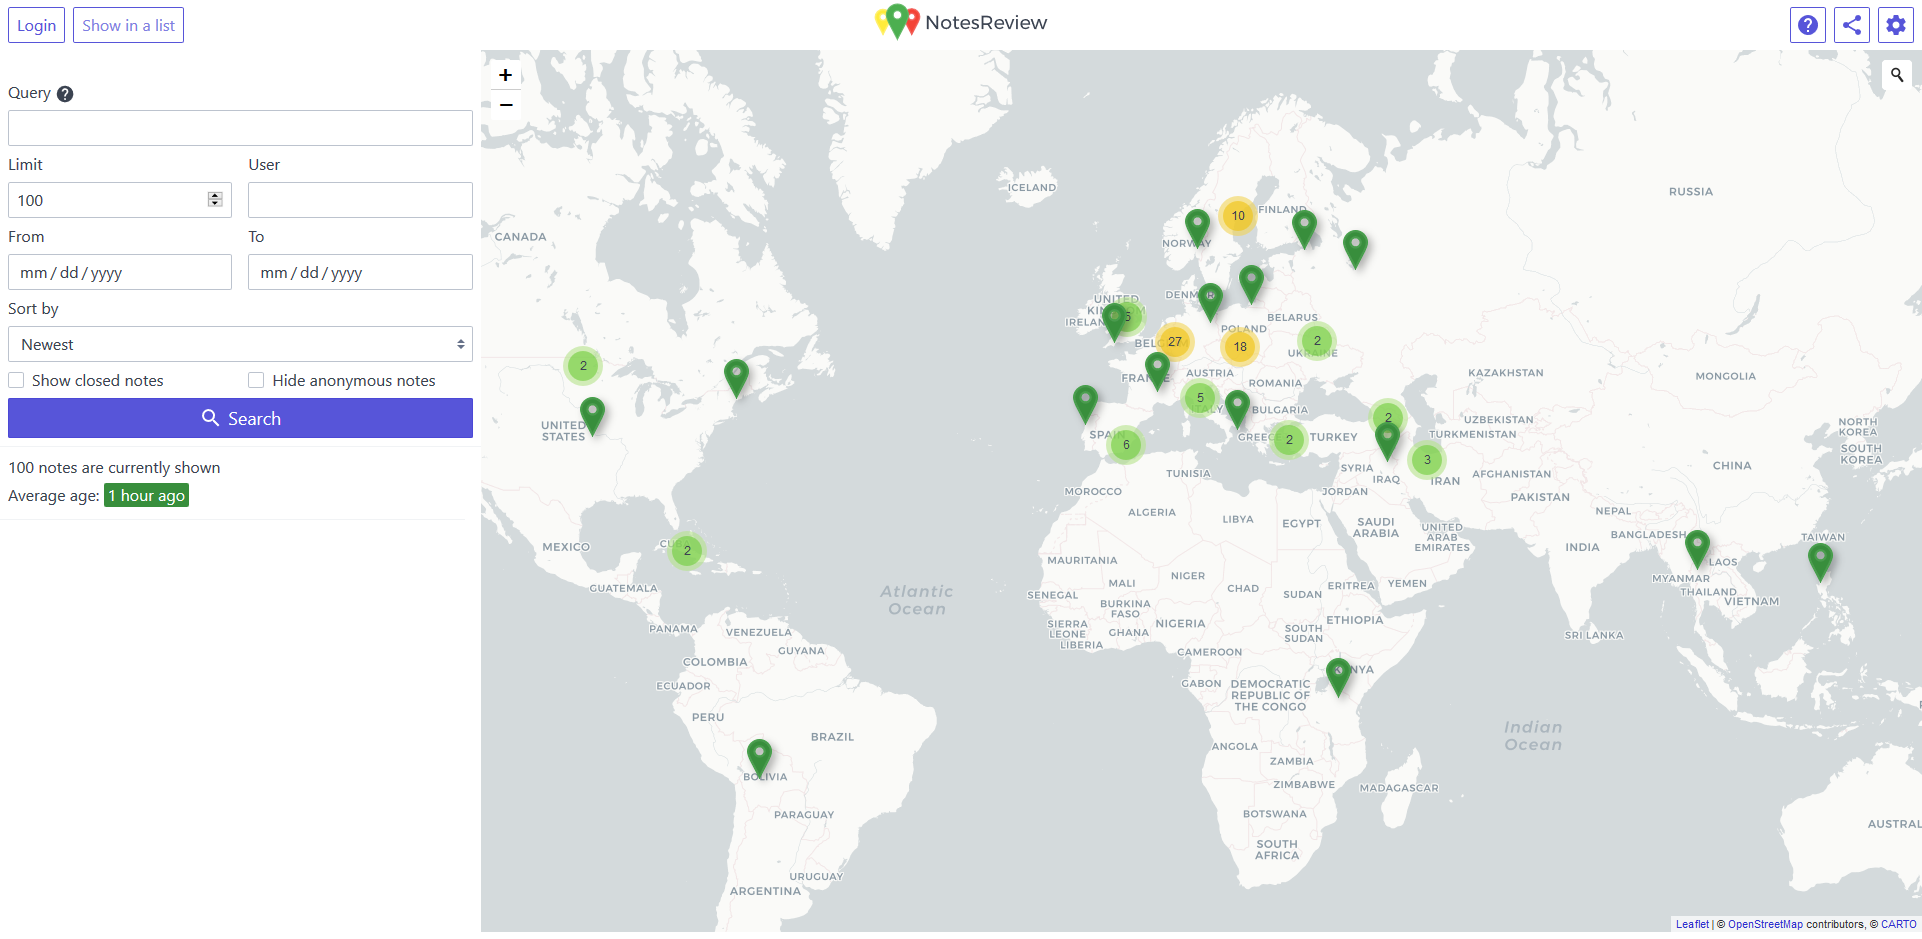Zoom in on the map
The image size is (1922, 939).
coord(506,75)
